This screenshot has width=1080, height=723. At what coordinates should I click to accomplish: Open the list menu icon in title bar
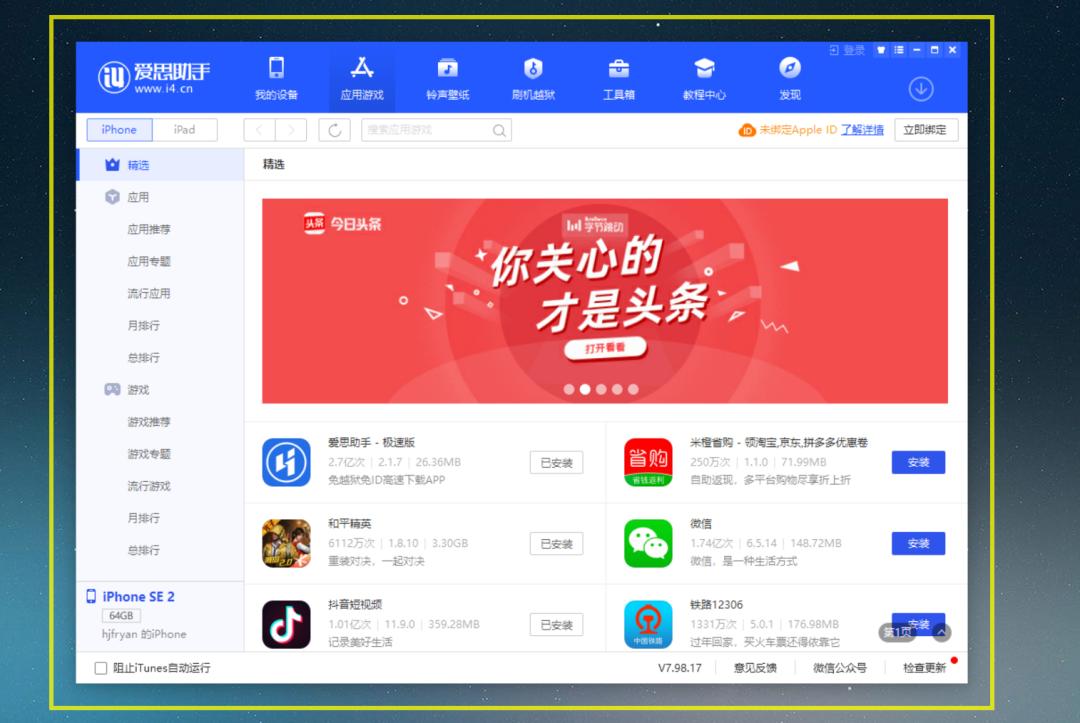pyautogui.click(x=899, y=50)
